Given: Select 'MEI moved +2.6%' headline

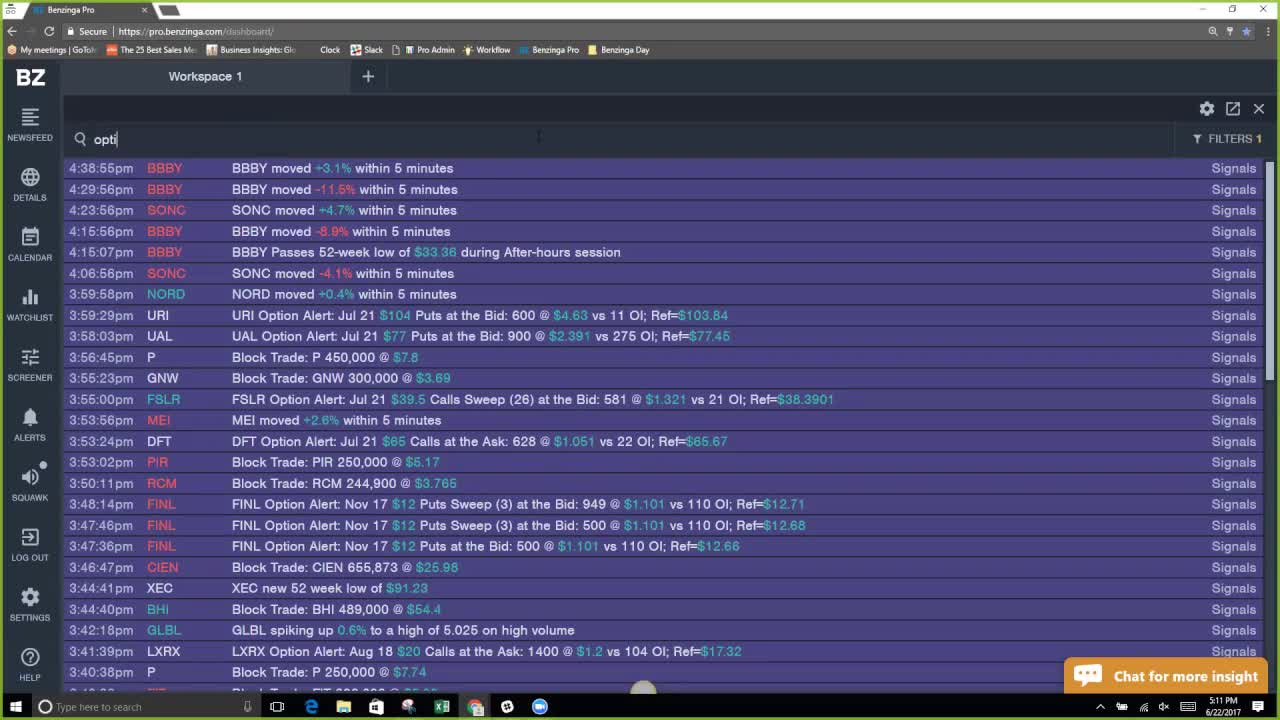Looking at the screenshot, I should 337,420.
